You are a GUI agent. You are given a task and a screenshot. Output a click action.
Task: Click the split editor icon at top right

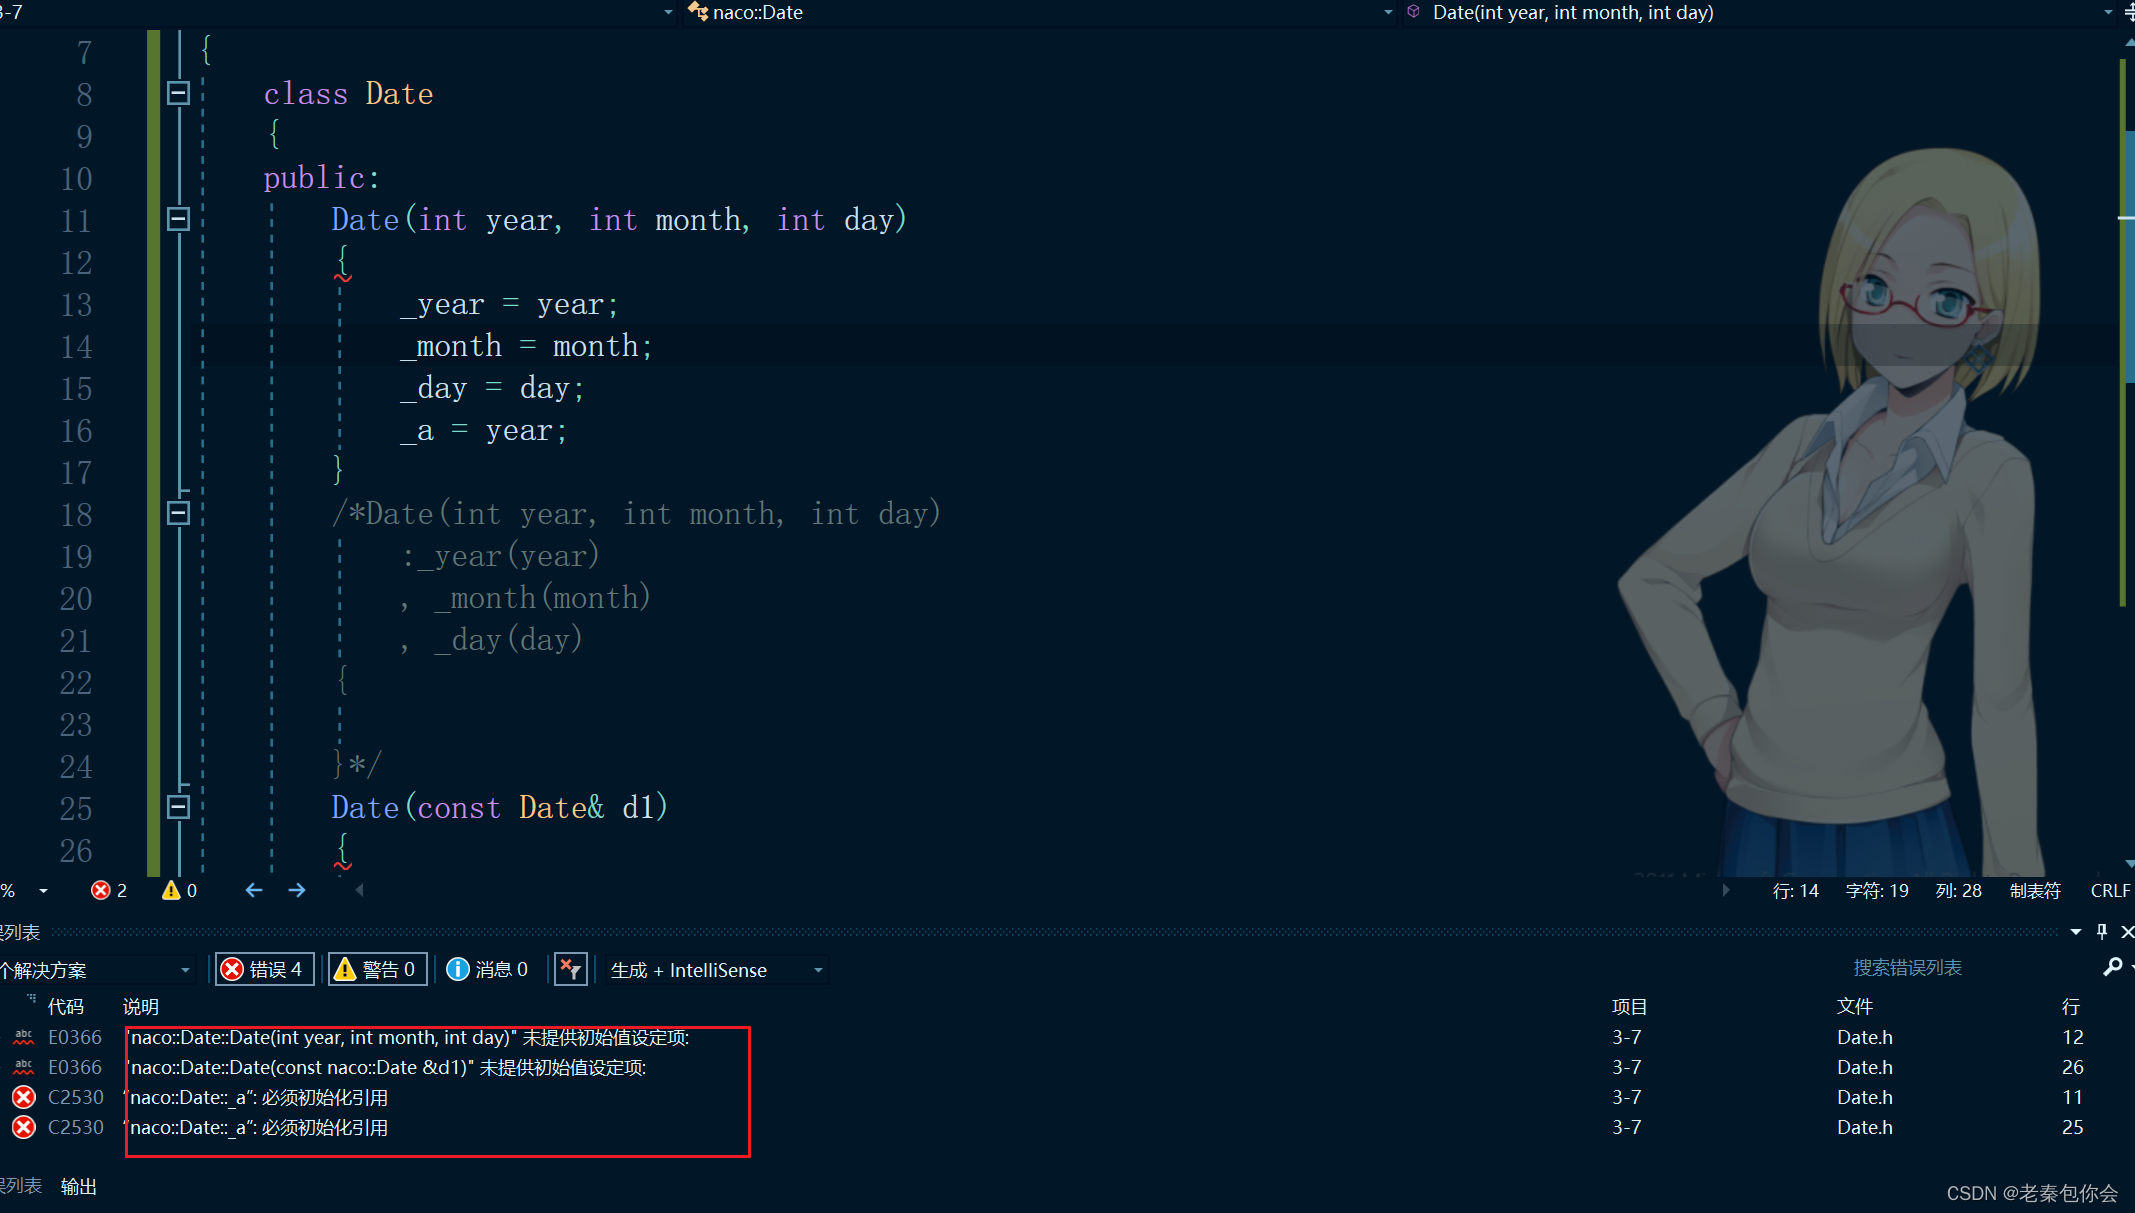click(x=2127, y=12)
